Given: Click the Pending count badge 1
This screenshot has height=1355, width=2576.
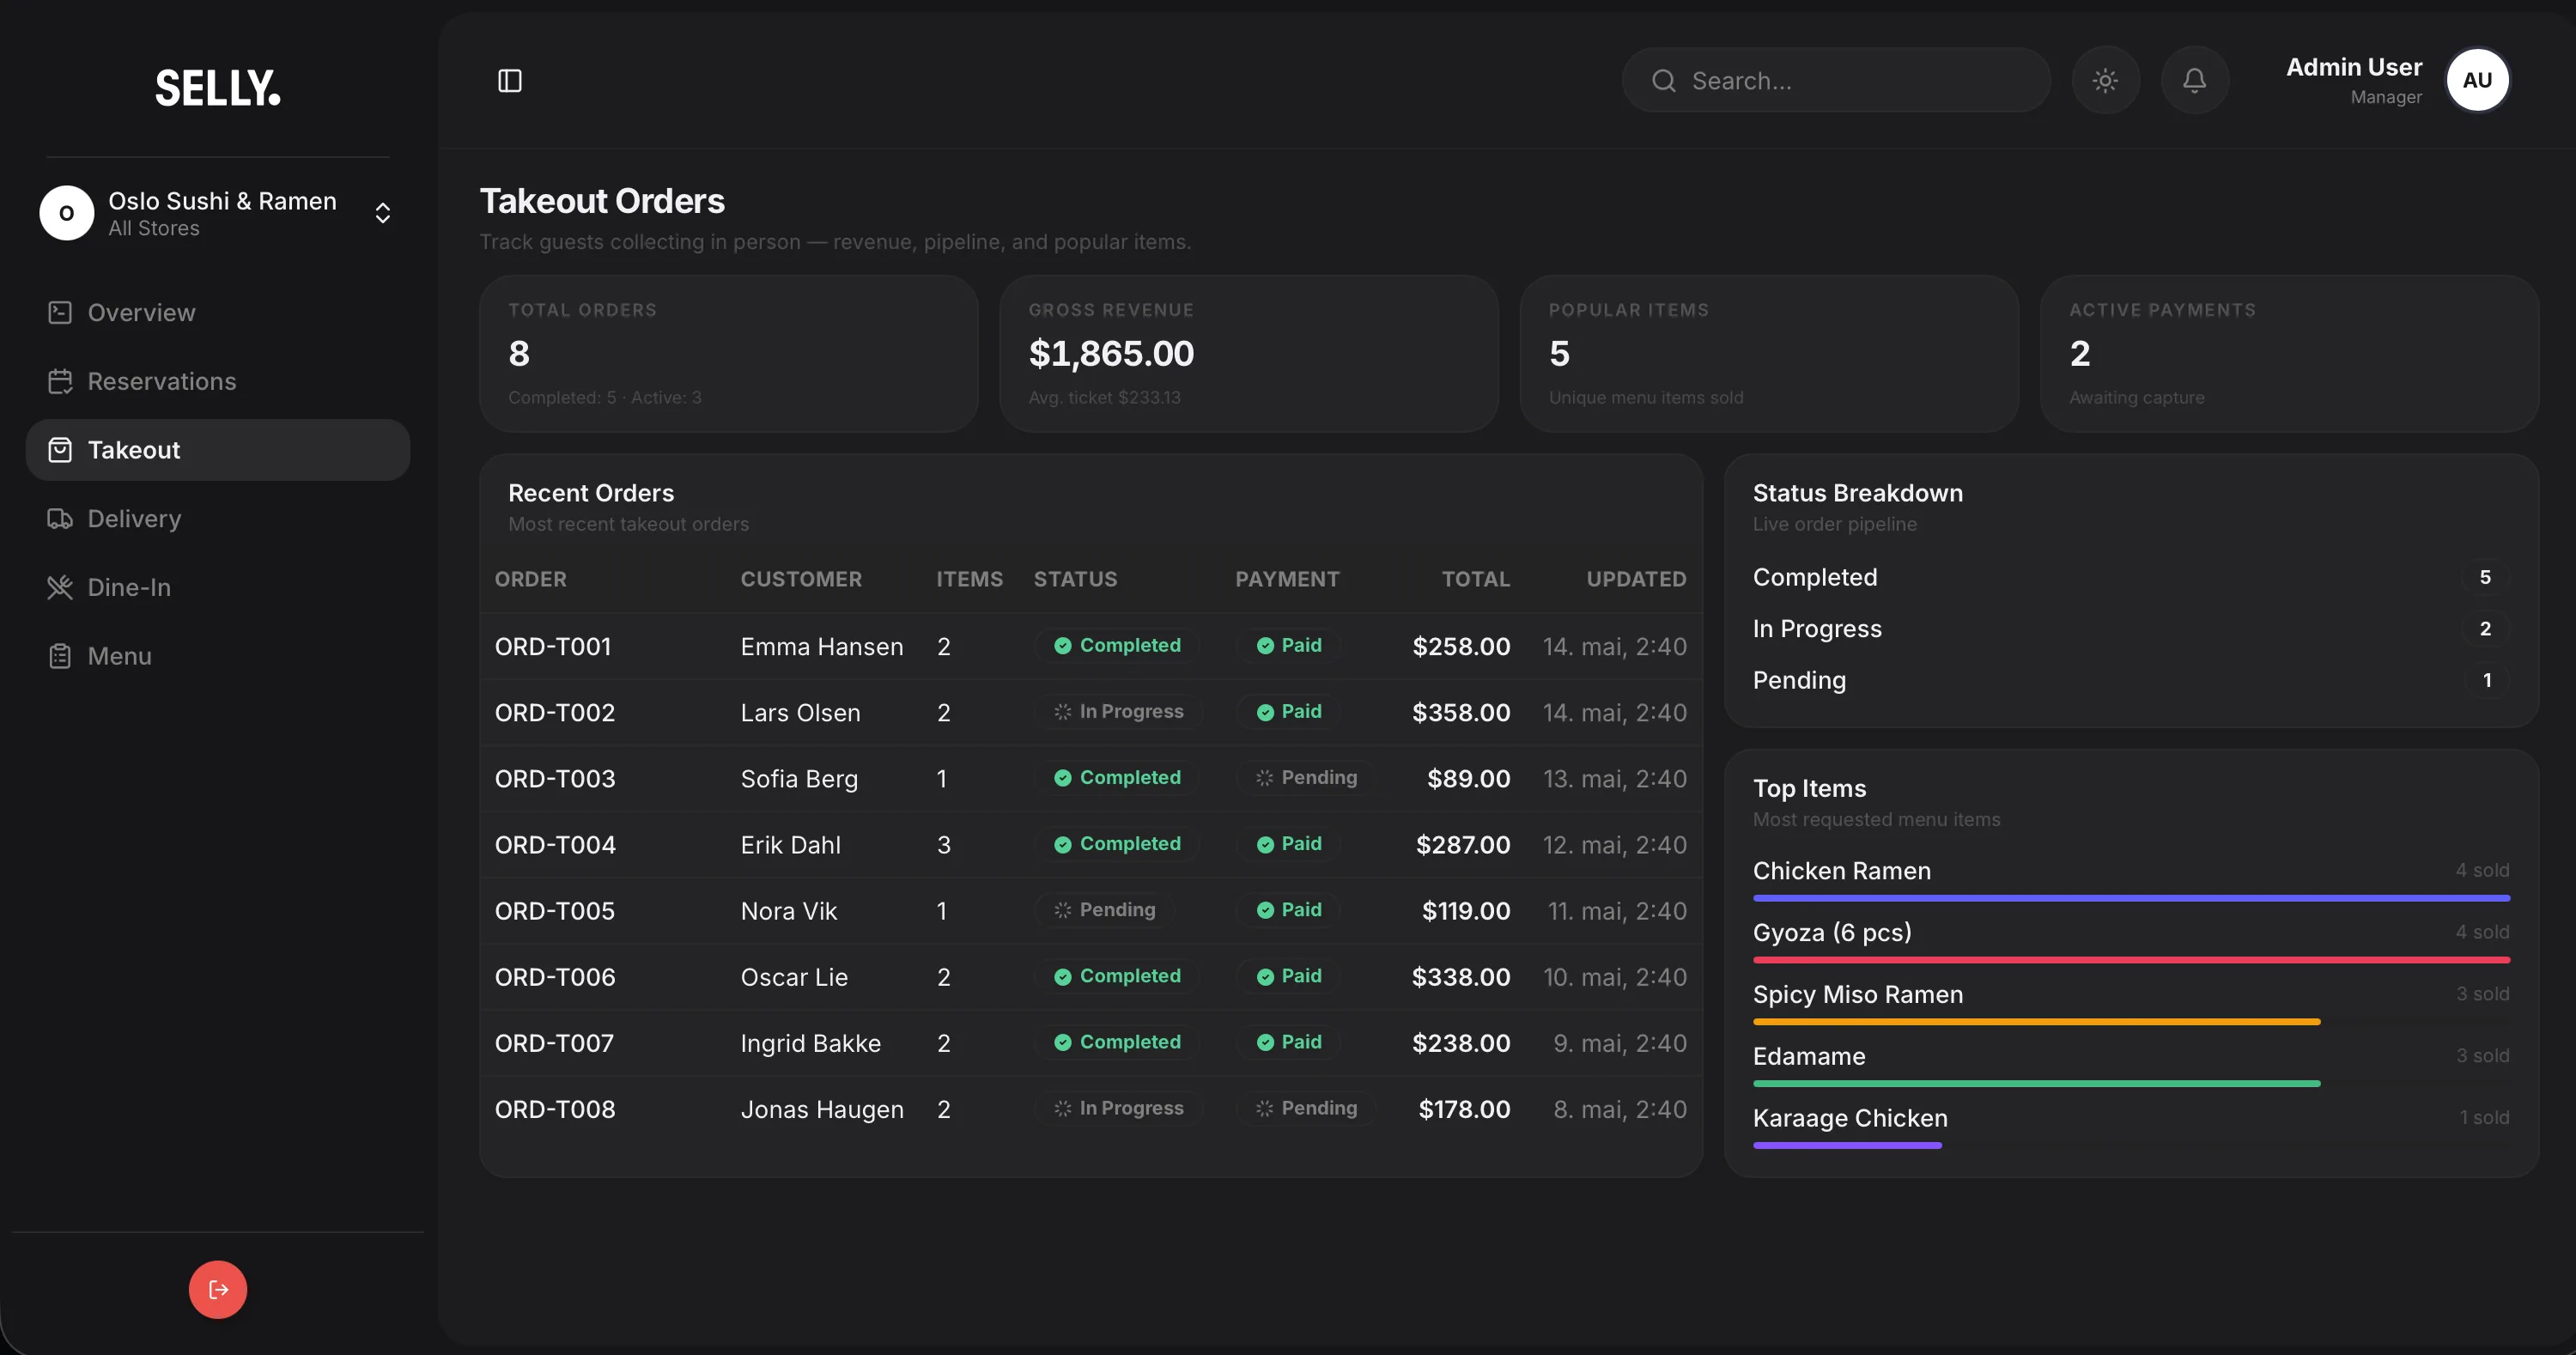Looking at the screenshot, I should point(2486,681).
